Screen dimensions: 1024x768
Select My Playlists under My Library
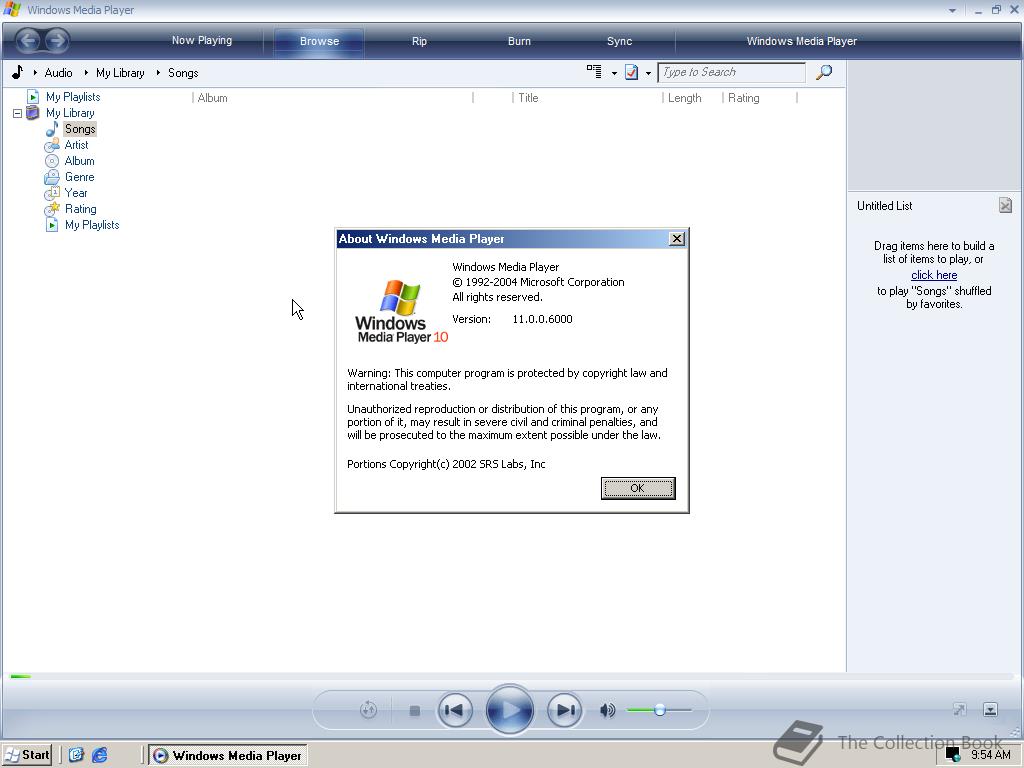pos(91,225)
